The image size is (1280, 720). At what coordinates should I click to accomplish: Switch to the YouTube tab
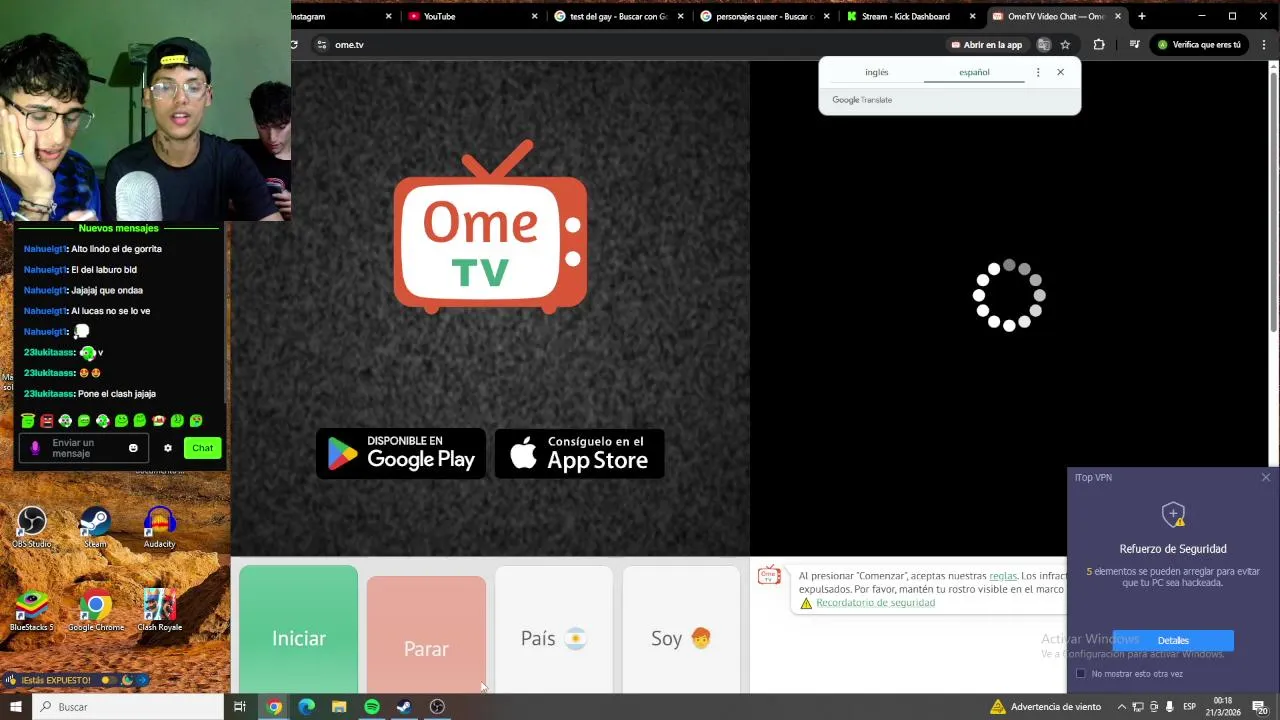[473, 16]
